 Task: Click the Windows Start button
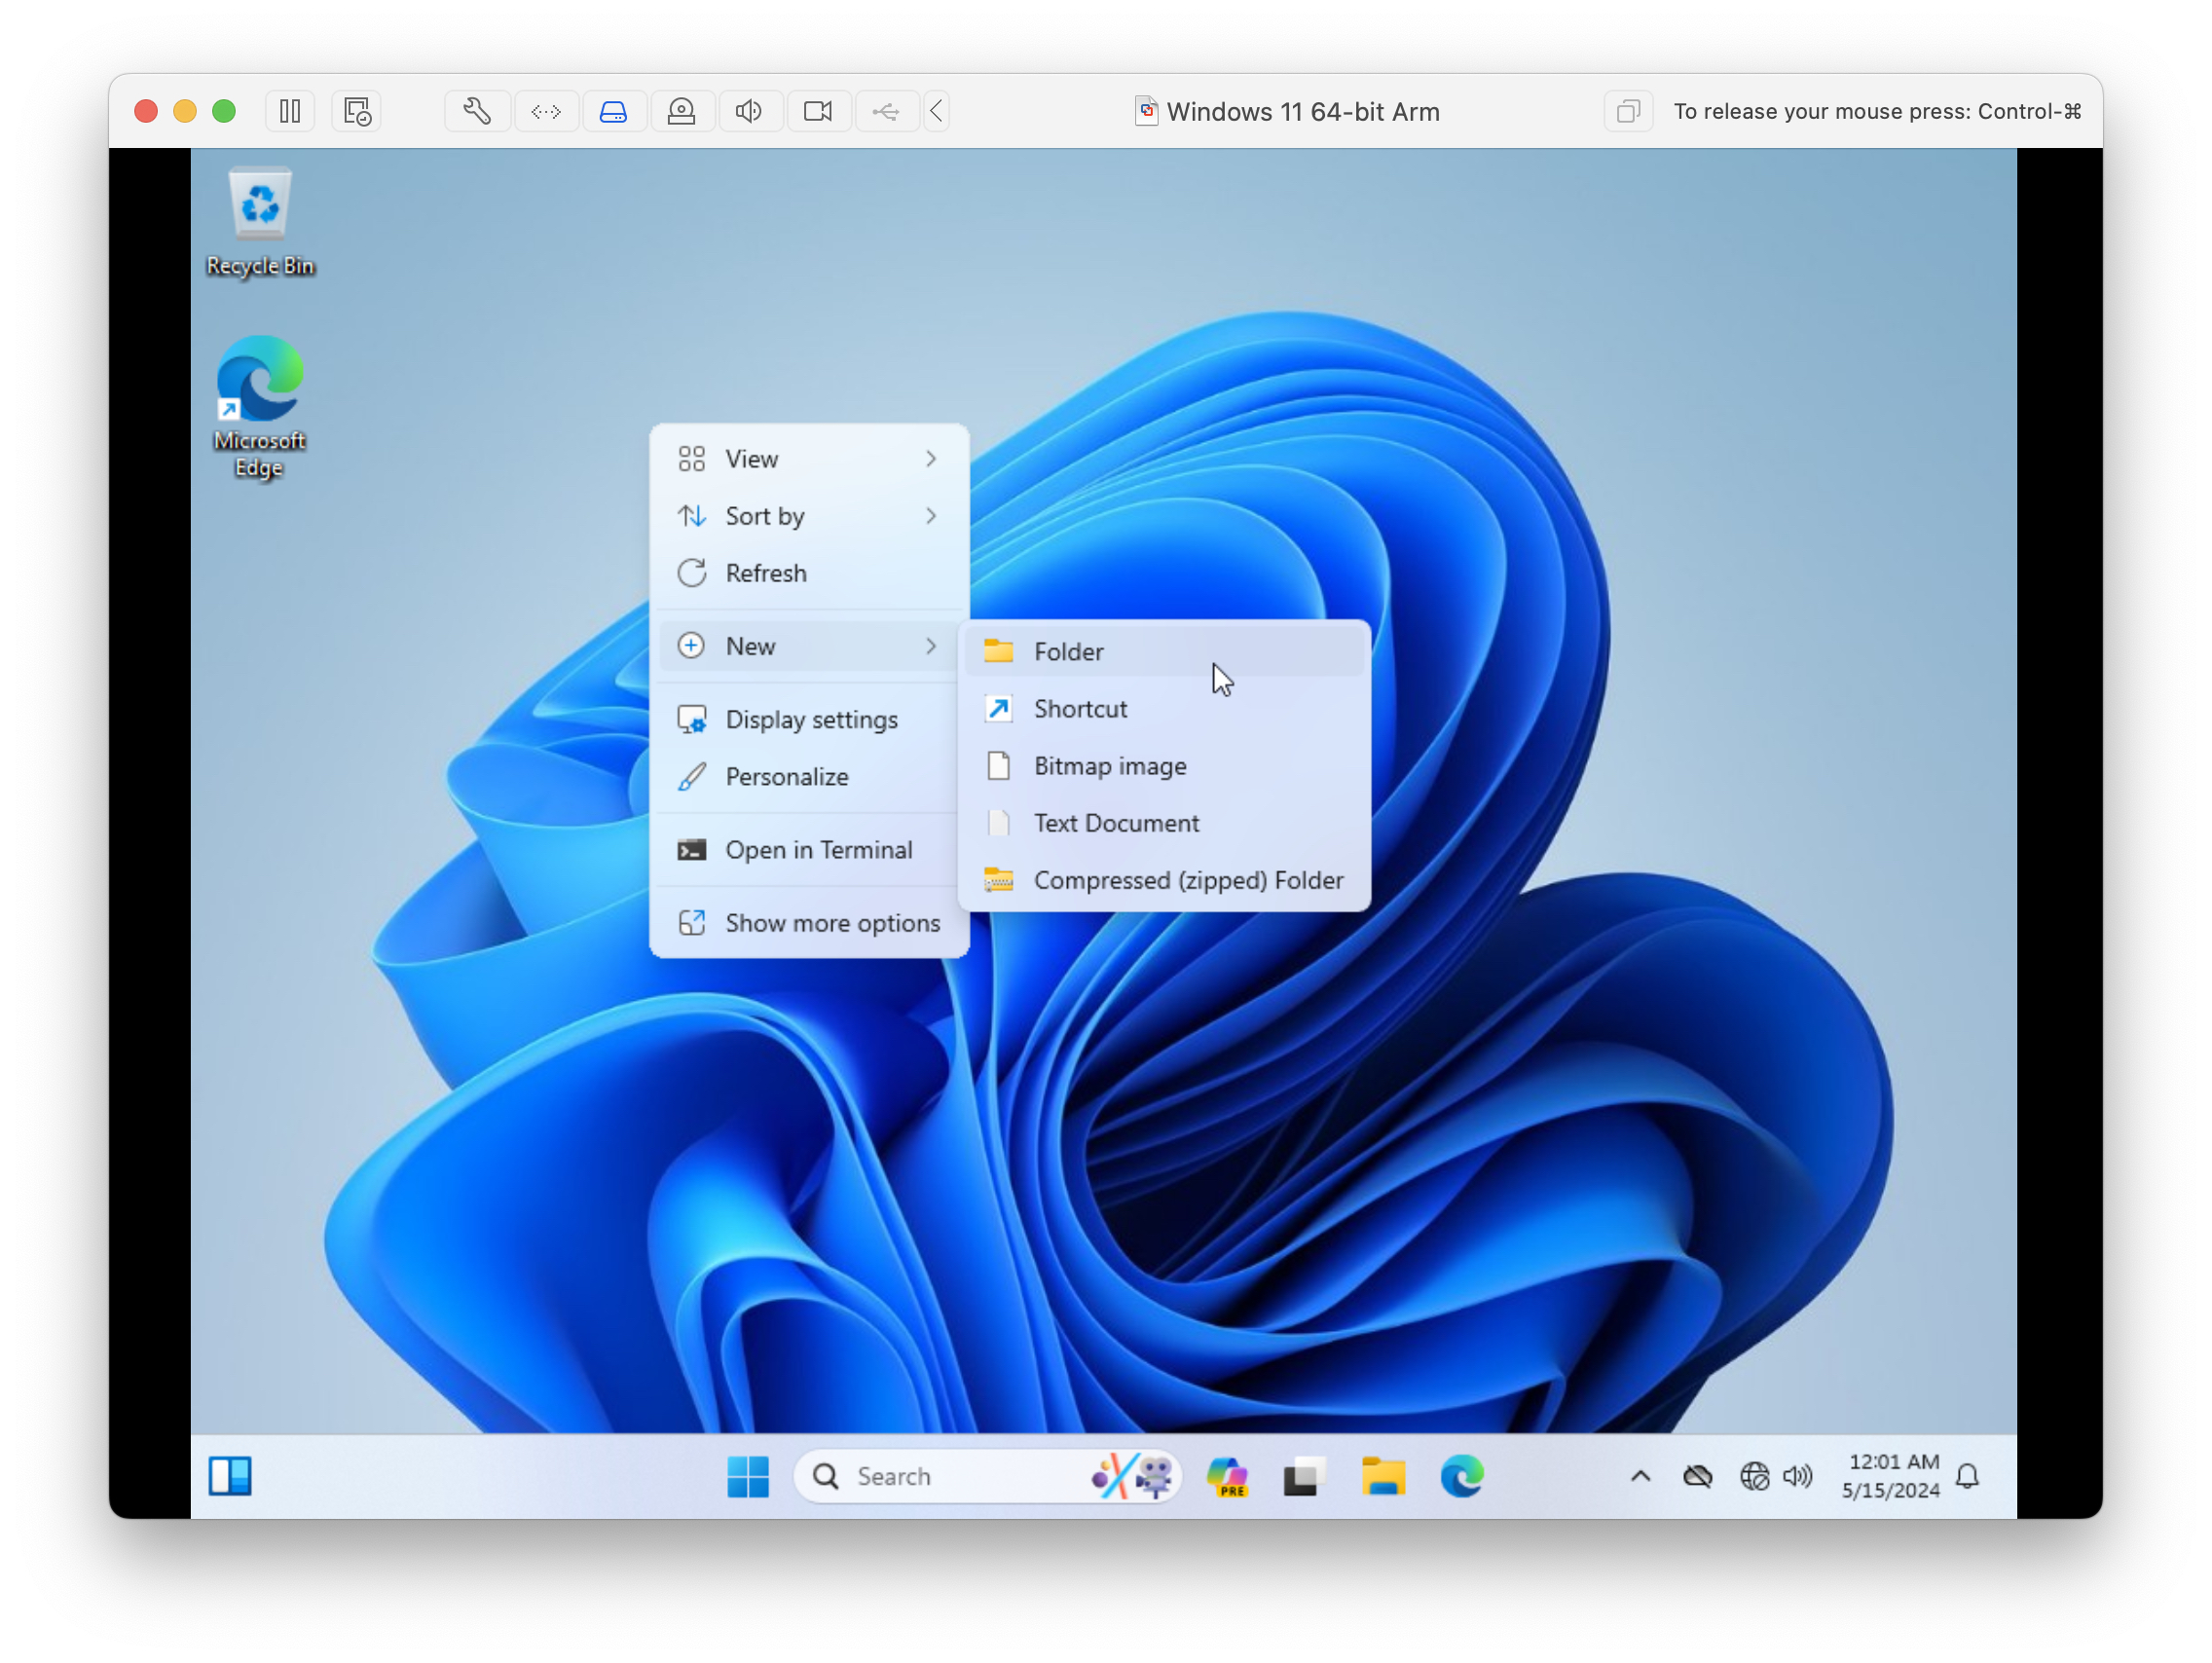point(749,1477)
